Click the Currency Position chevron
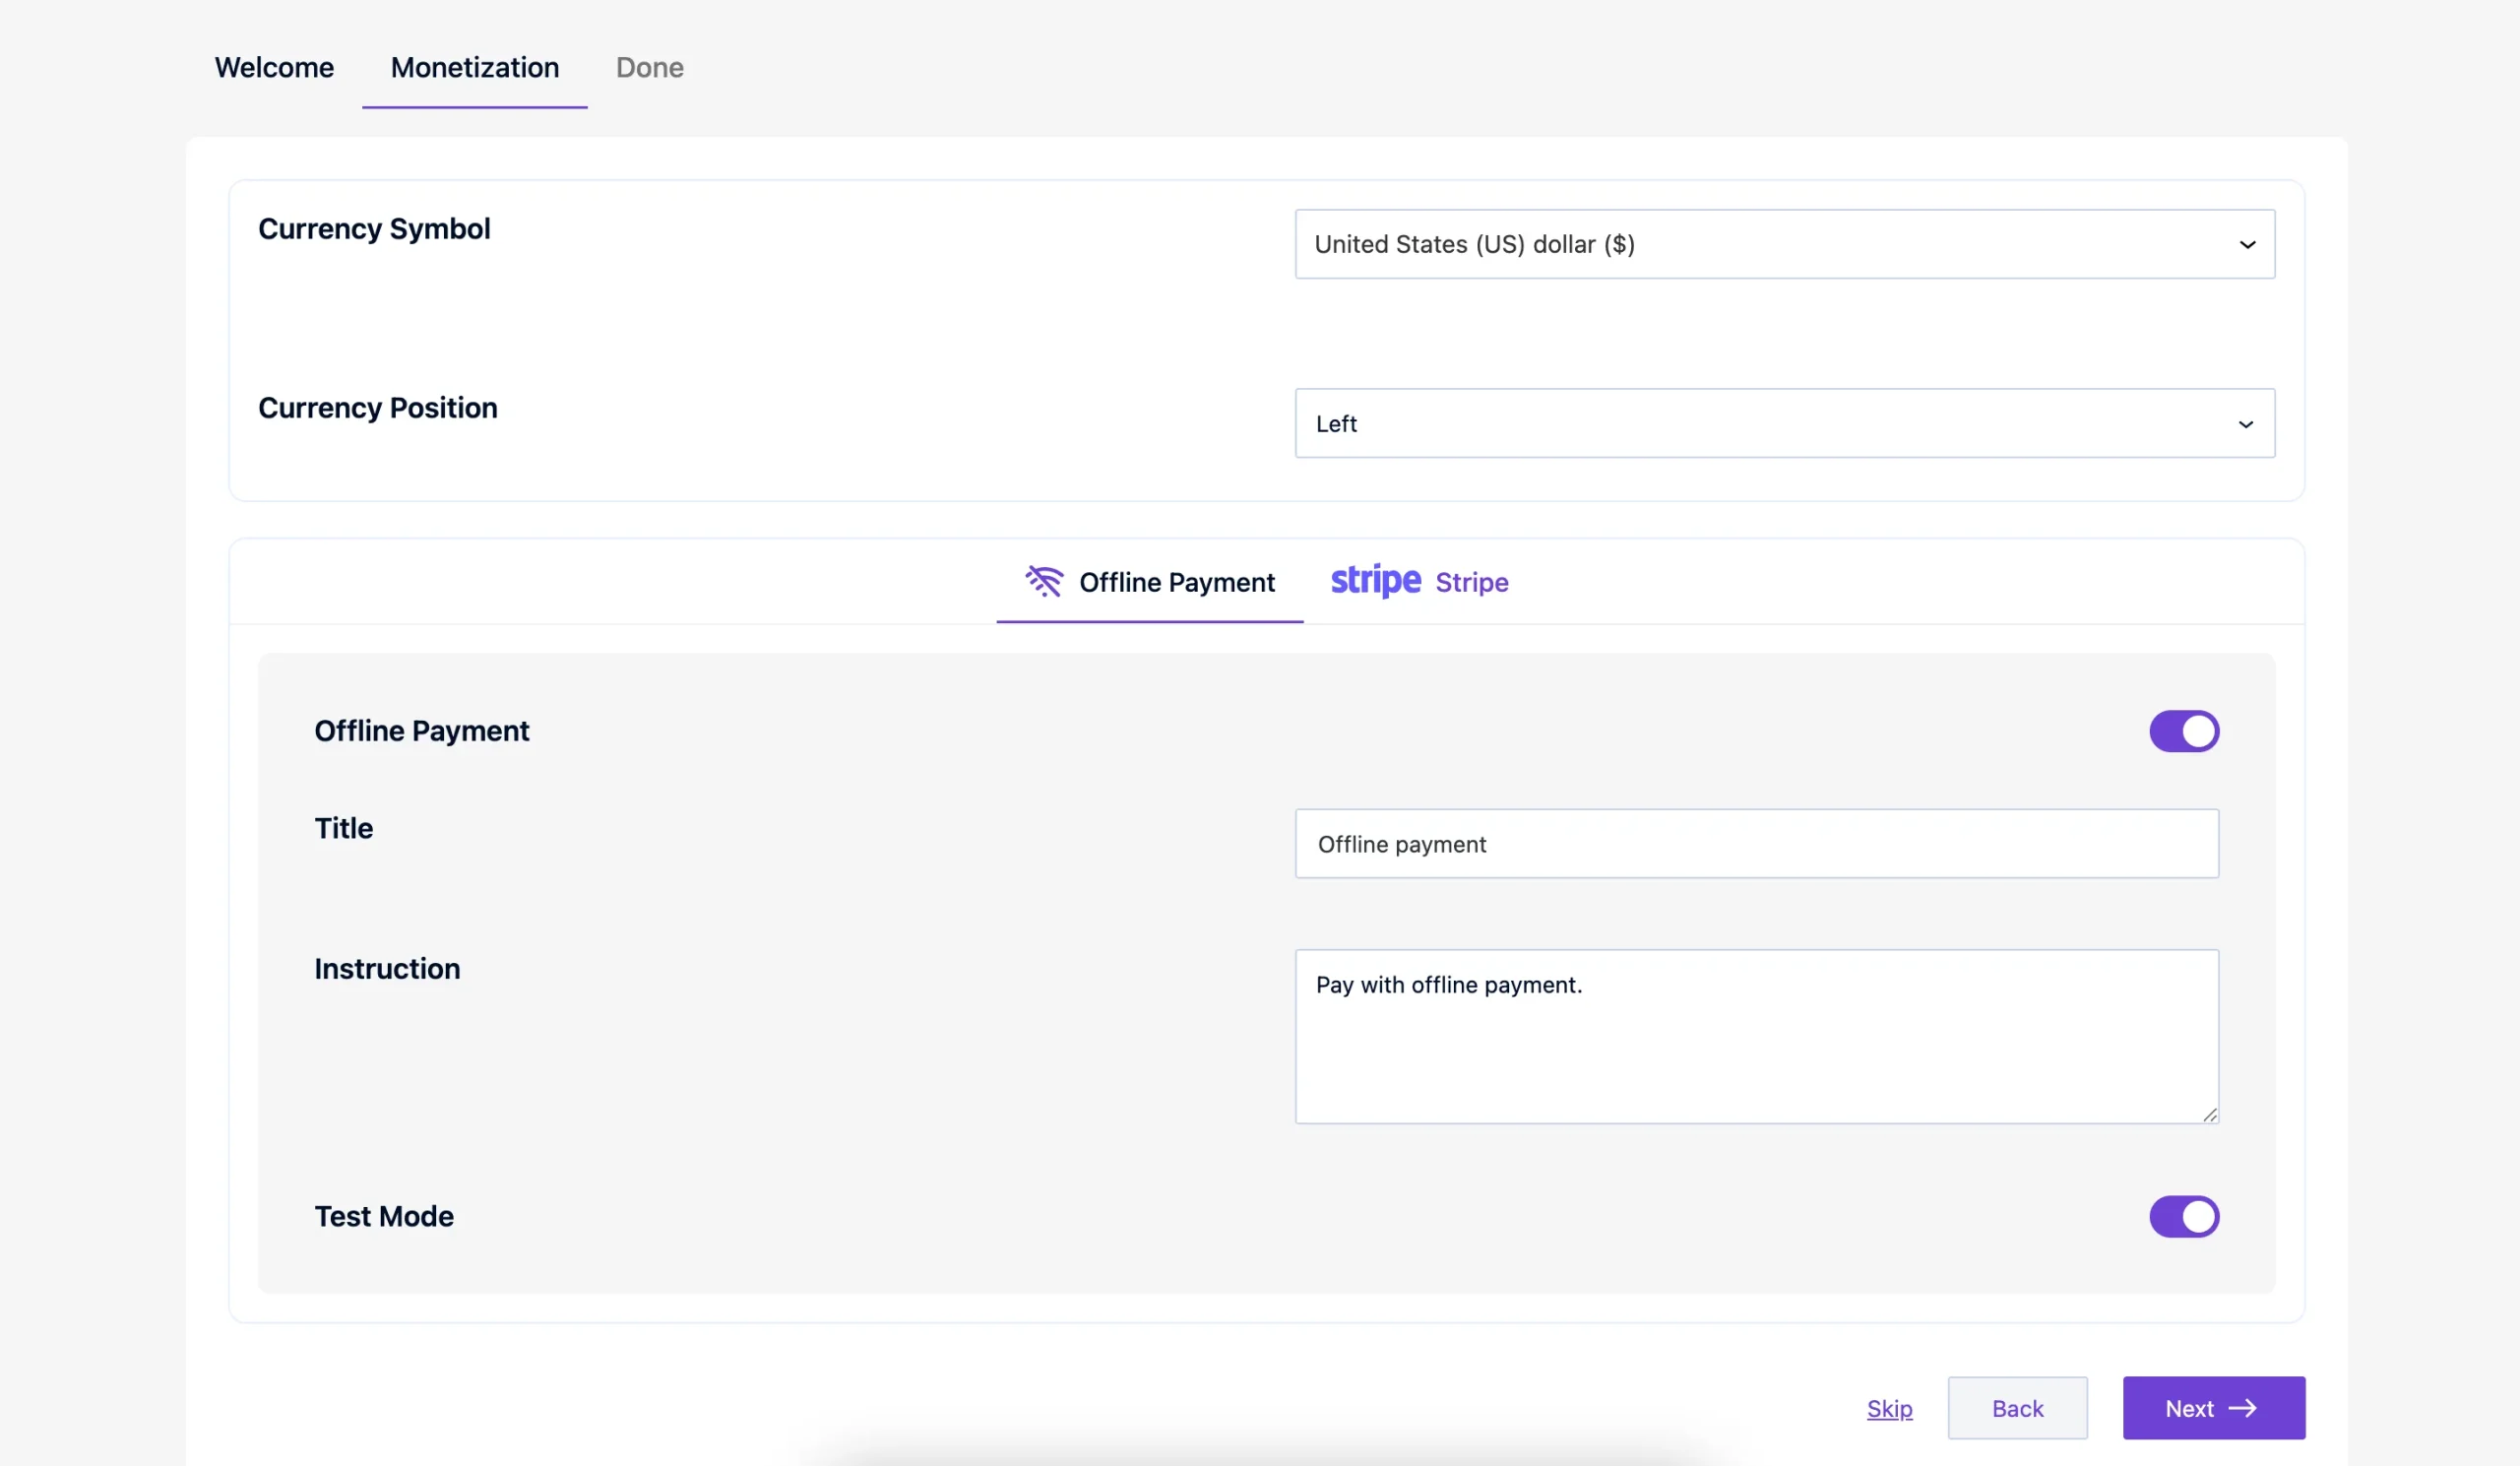Image resolution: width=2520 pixels, height=1466 pixels. pyautogui.click(x=2247, y=423)
